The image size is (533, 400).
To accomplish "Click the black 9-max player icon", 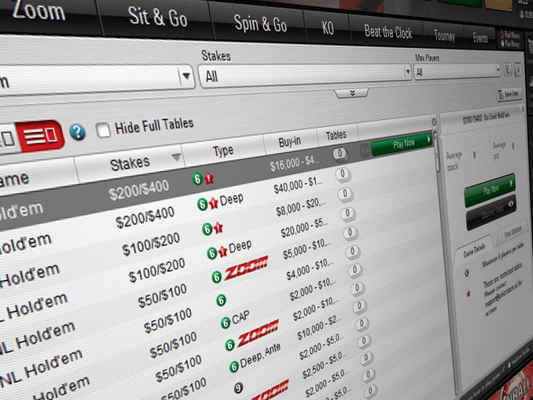I will coord(238,388).
